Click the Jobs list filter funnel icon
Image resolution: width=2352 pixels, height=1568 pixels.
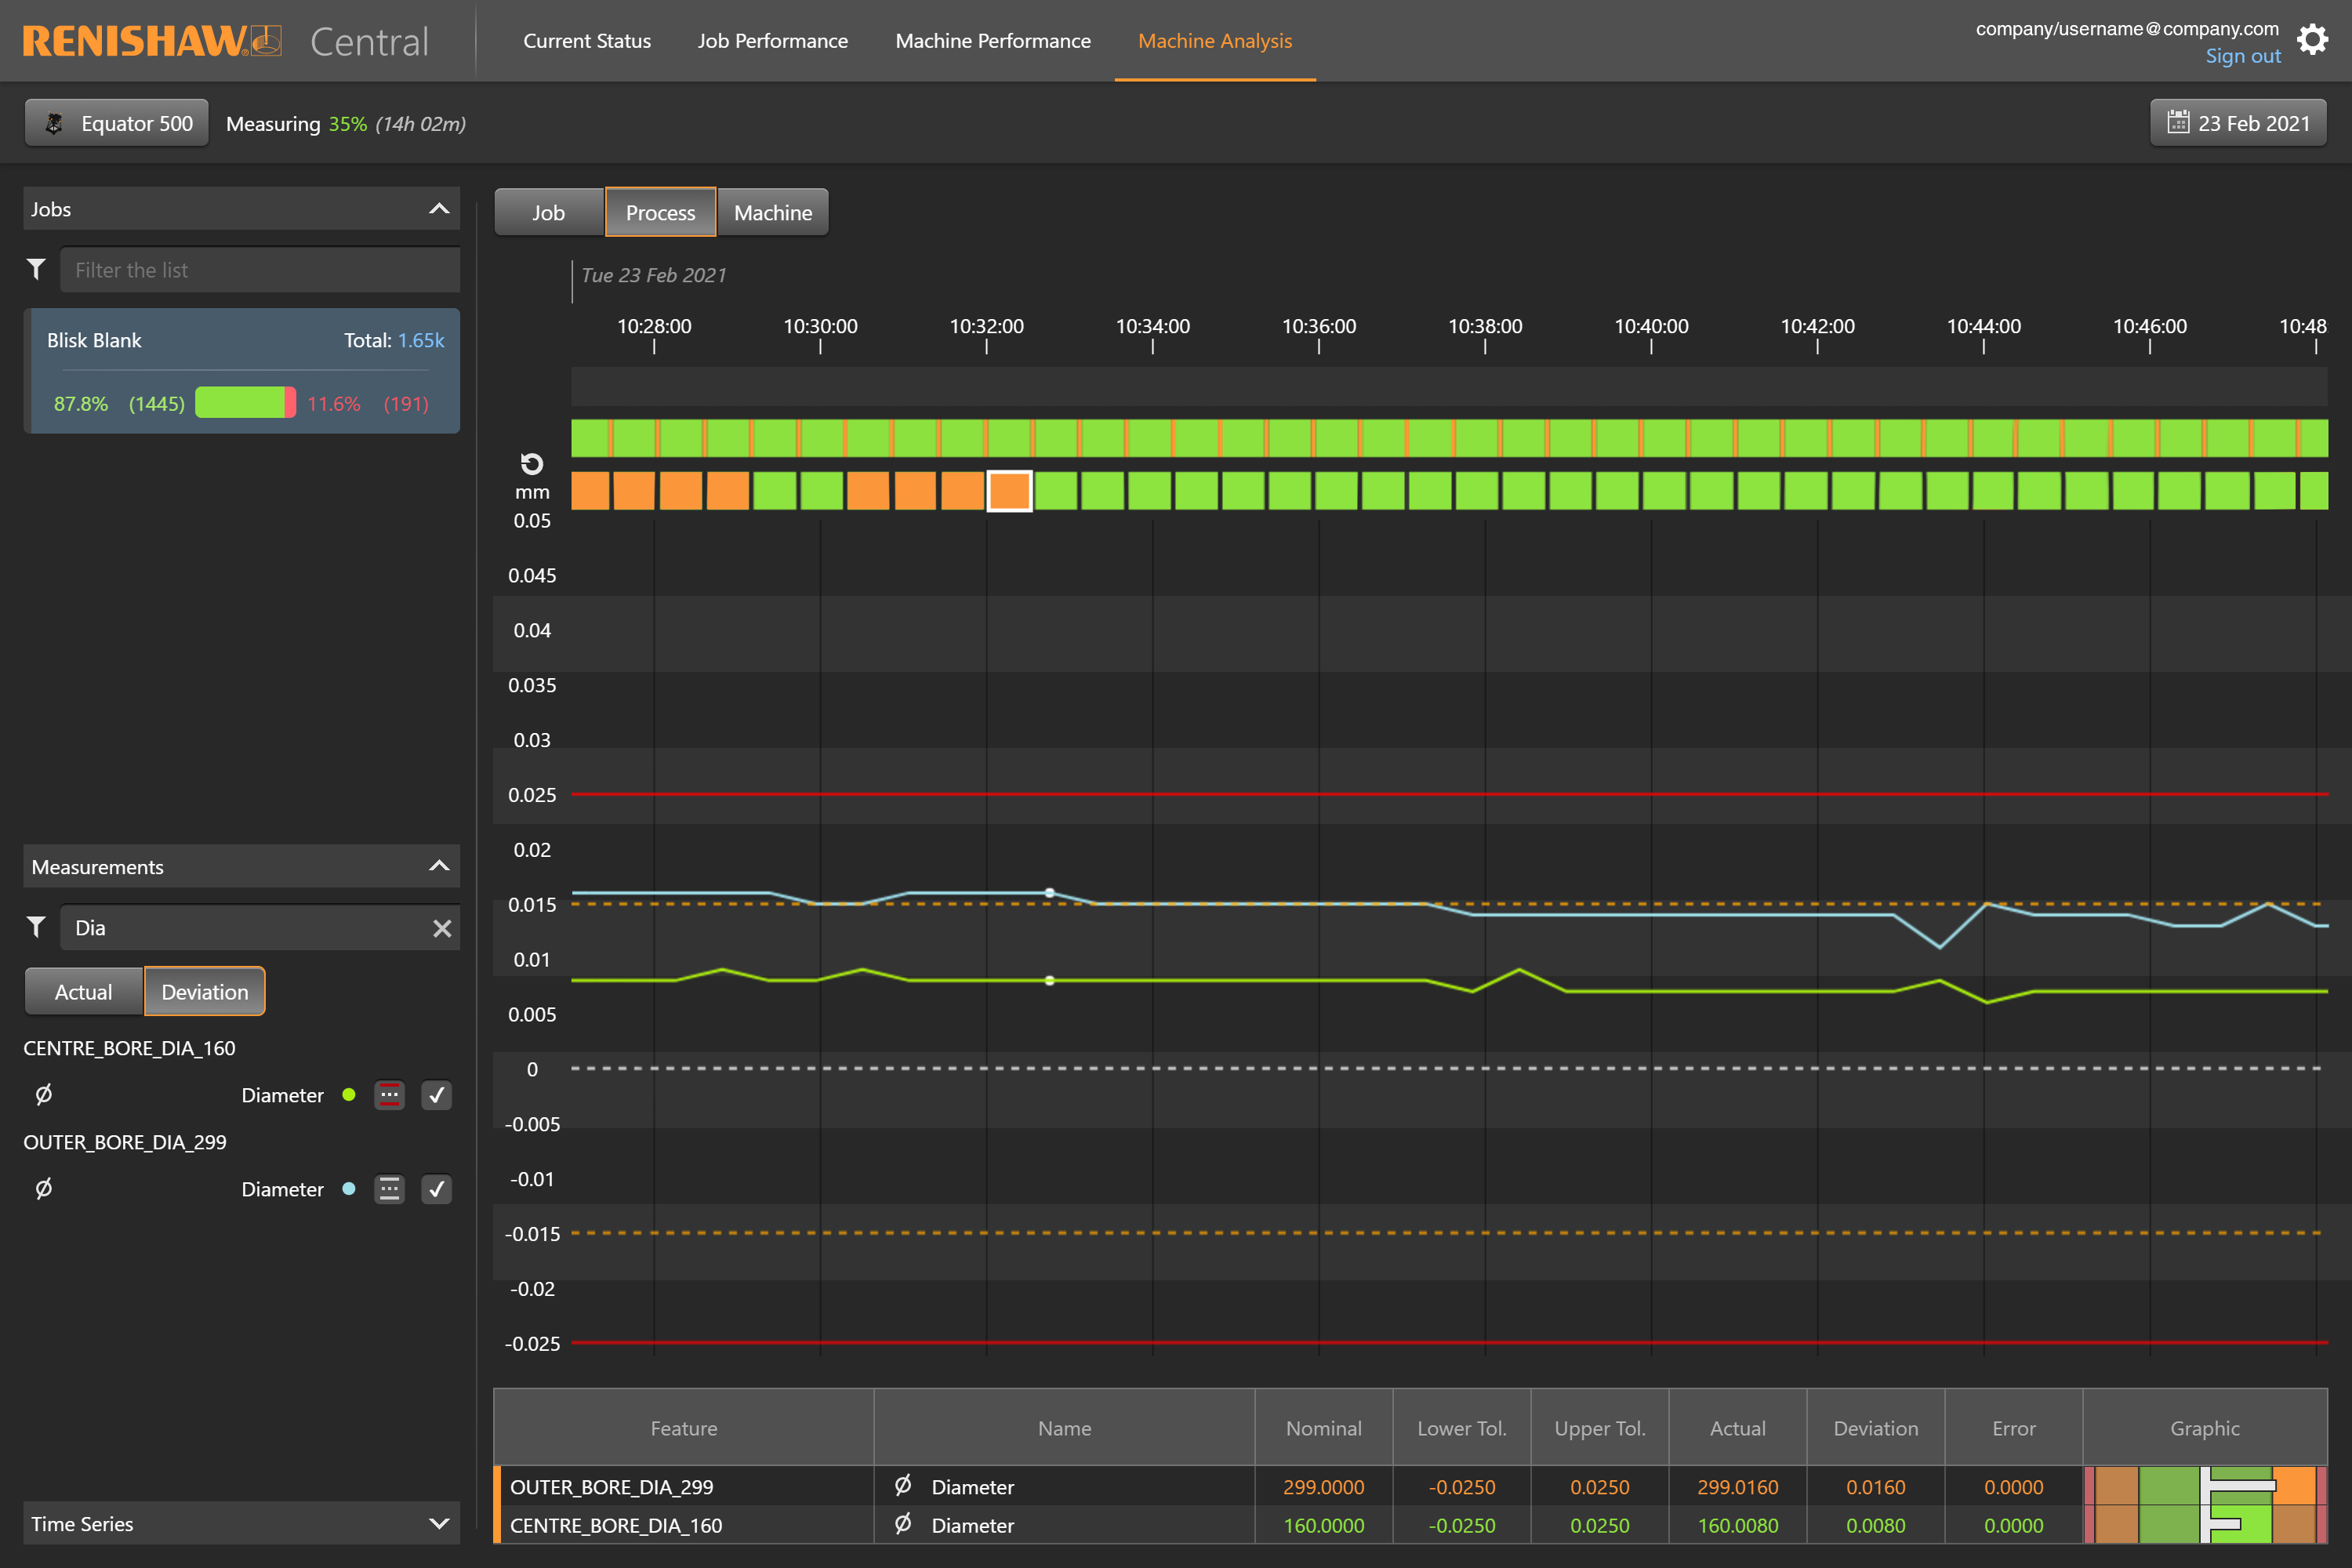(x=36, y=270)
